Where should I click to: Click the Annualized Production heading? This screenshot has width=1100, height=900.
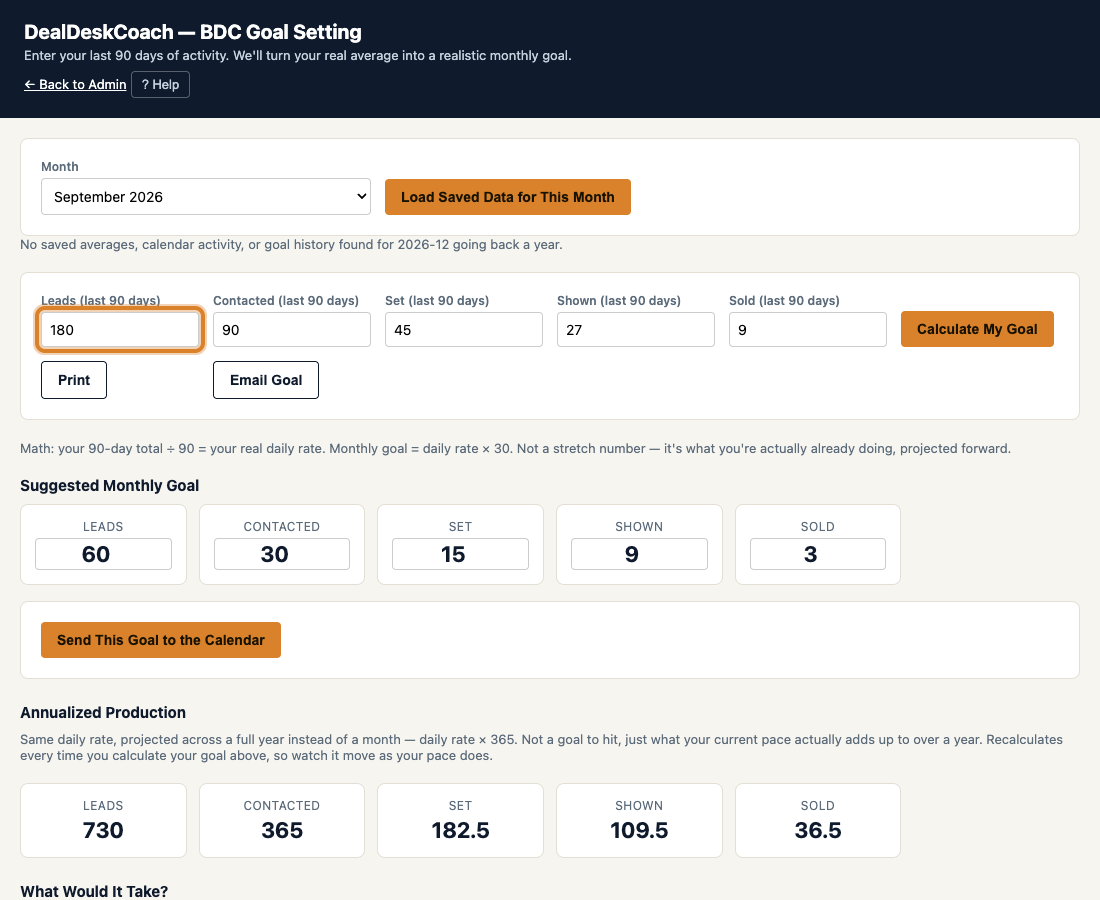click(103, 712)
